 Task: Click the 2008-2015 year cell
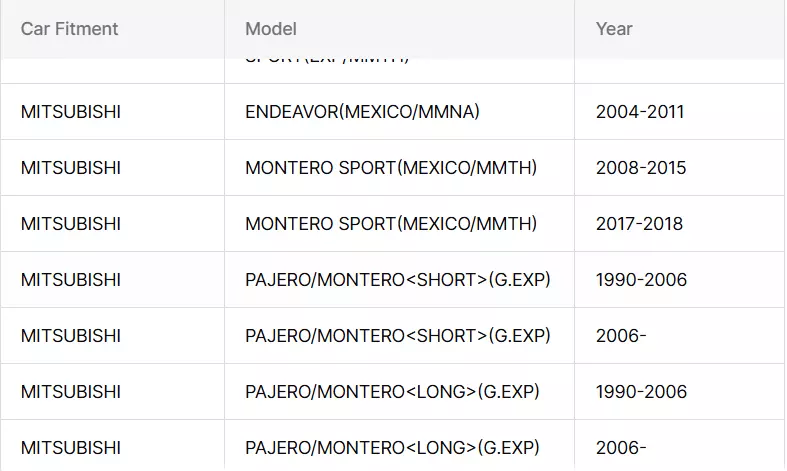(641, 168)
